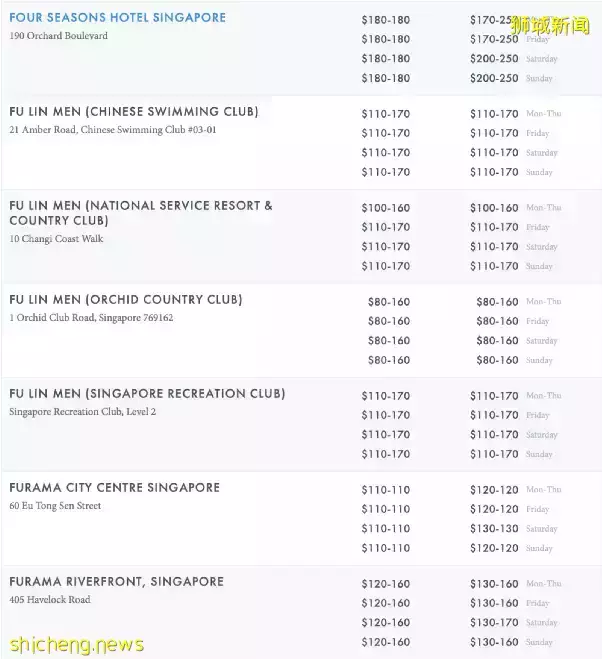Click the Furama Riverfront, Singapore title
602x659 pixels.
coord(116,582)
